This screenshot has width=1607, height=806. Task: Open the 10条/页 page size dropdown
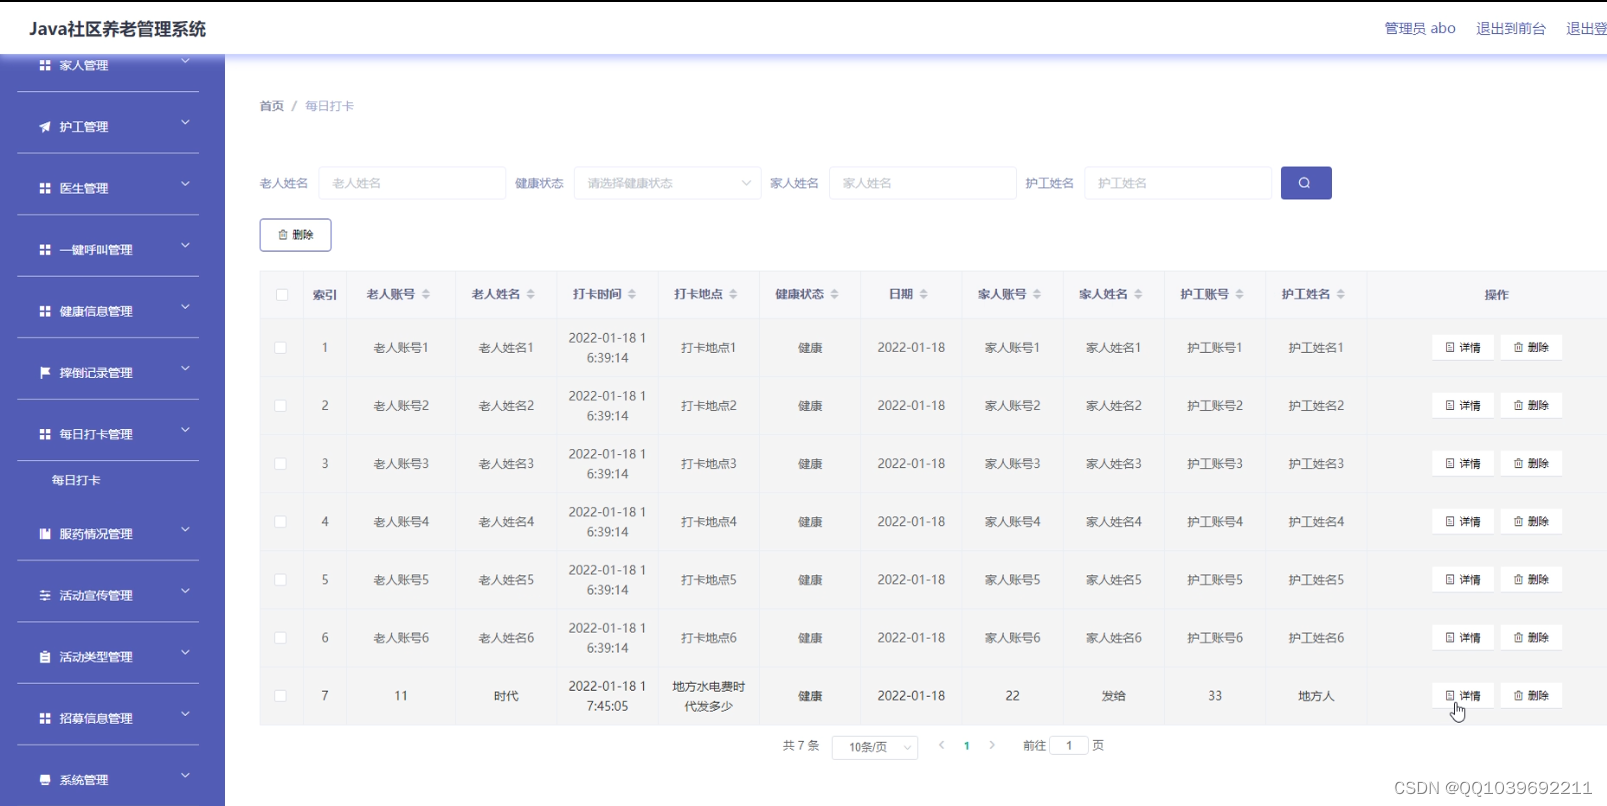point(875,747)
